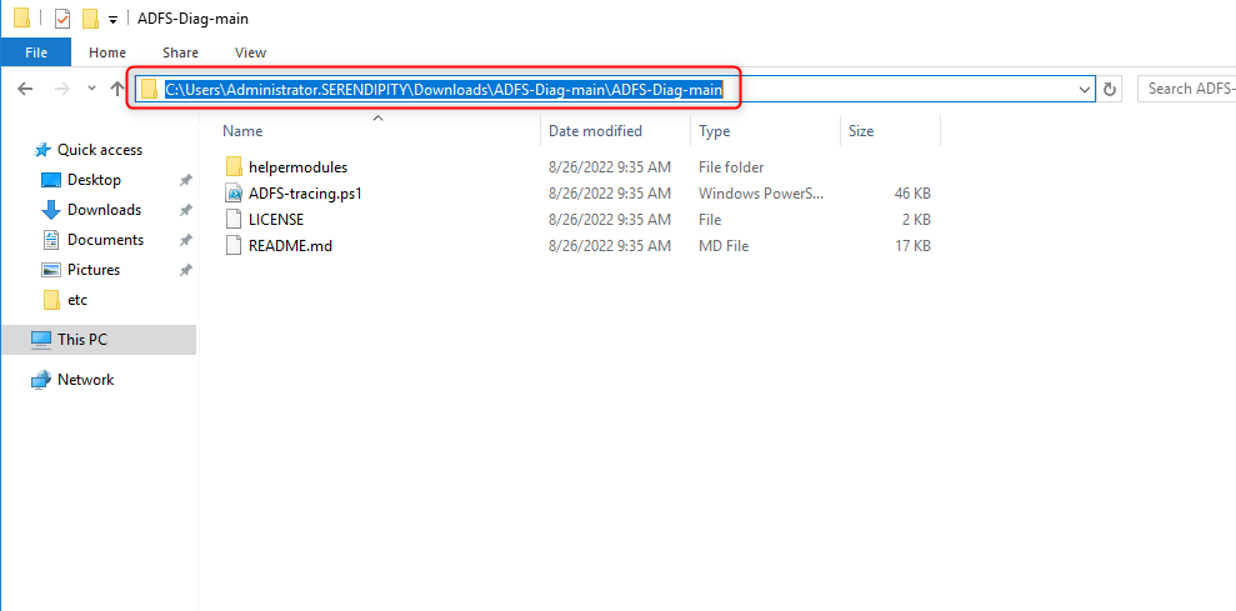This screenshot has width=1236, height=611.
Task: Select the README.md file
Action: [290, 245]
